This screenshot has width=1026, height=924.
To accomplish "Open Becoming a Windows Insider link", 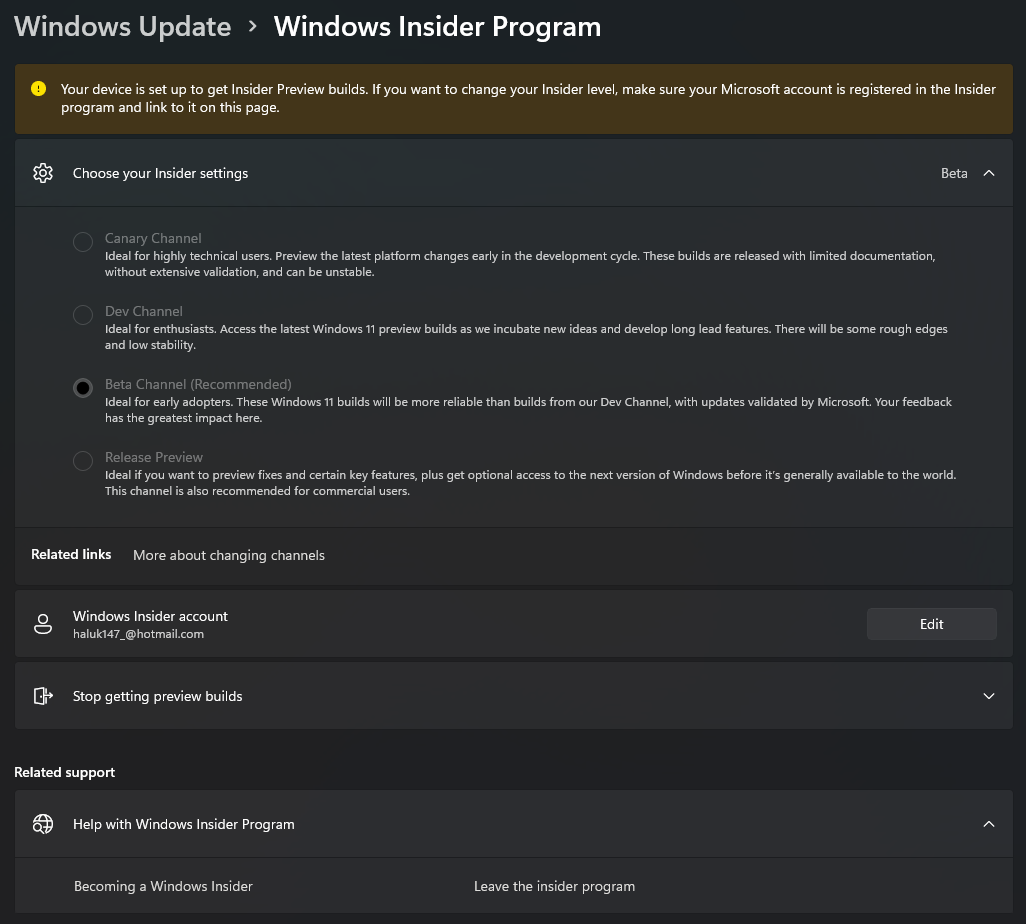I will point(163,886).
